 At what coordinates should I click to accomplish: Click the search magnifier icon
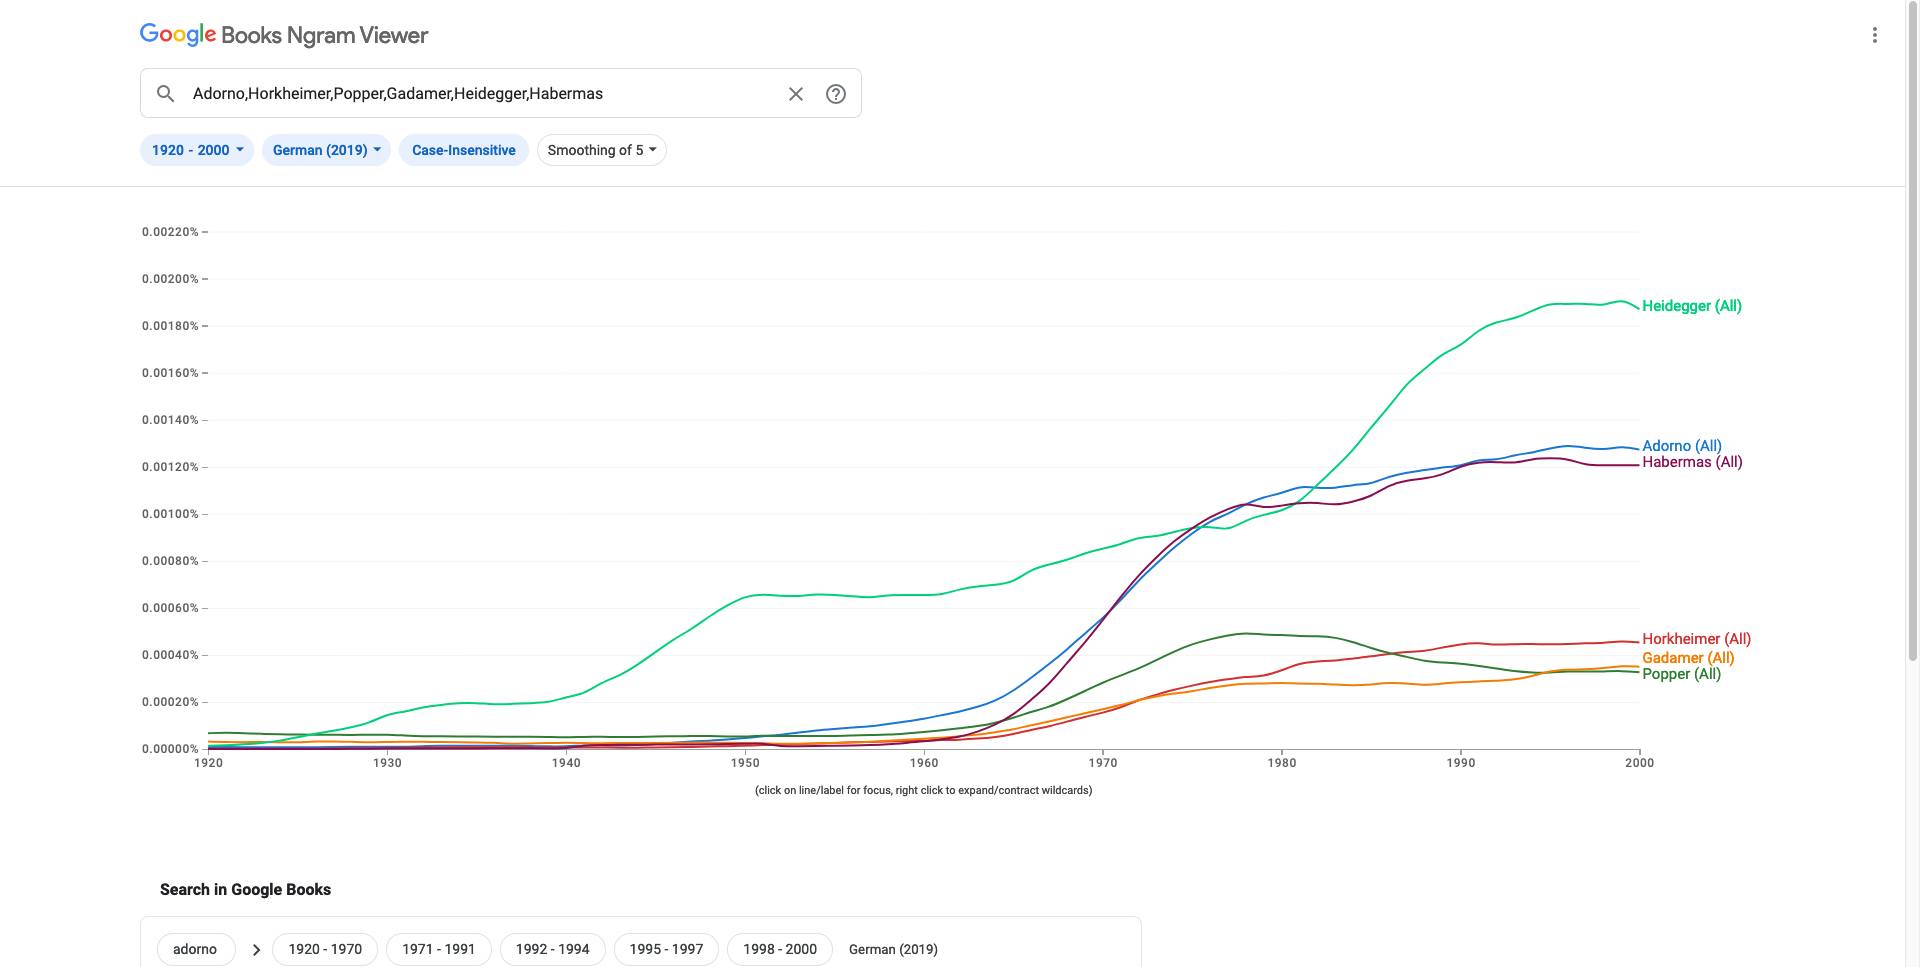pos(166,93)
